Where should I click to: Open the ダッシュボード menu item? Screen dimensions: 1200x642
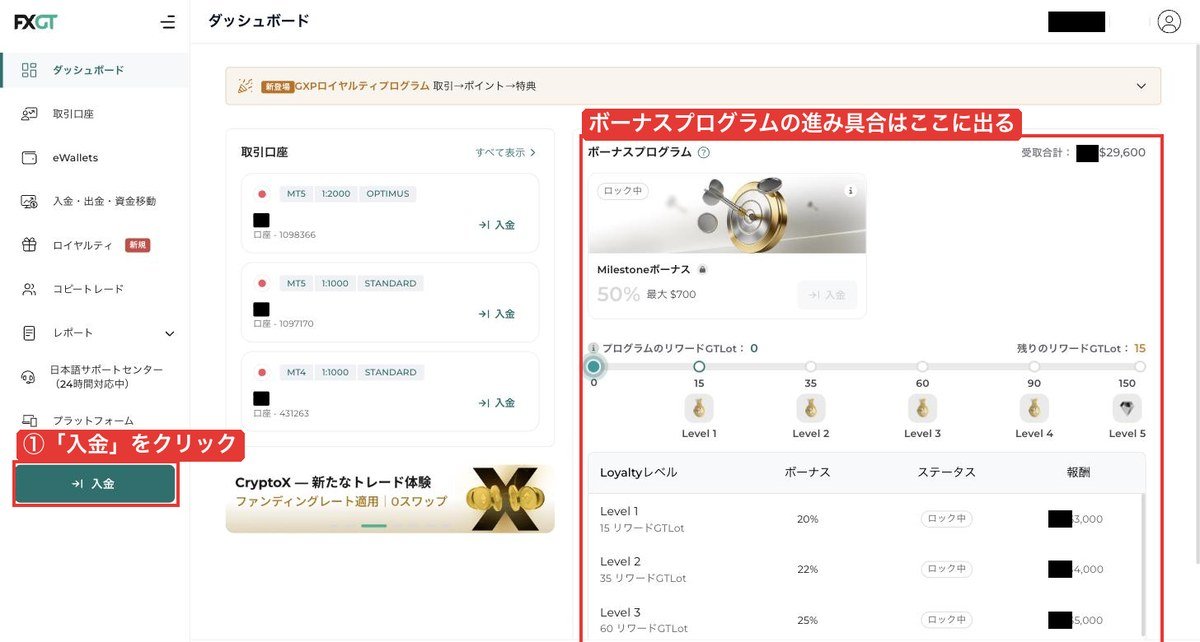pos(94,70)
